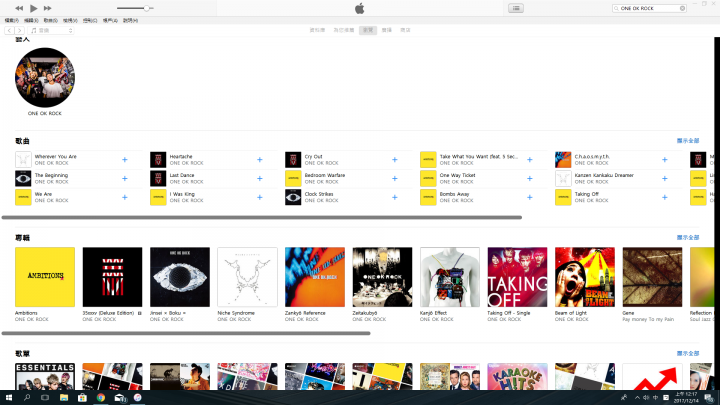Viewport: 720px width, 405px height.
Task: Open the Taking Off - Single album
Action: point(518,277)
